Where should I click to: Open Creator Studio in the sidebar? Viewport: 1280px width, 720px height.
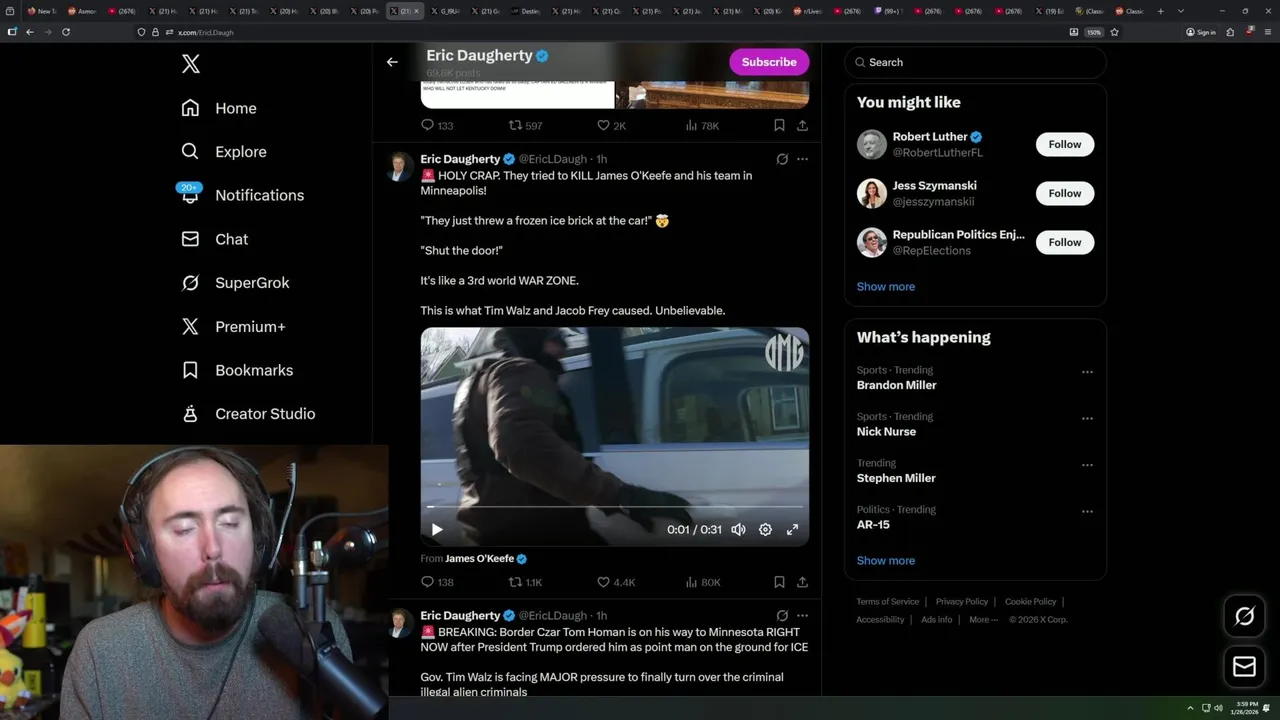click(x=248, y=413)
